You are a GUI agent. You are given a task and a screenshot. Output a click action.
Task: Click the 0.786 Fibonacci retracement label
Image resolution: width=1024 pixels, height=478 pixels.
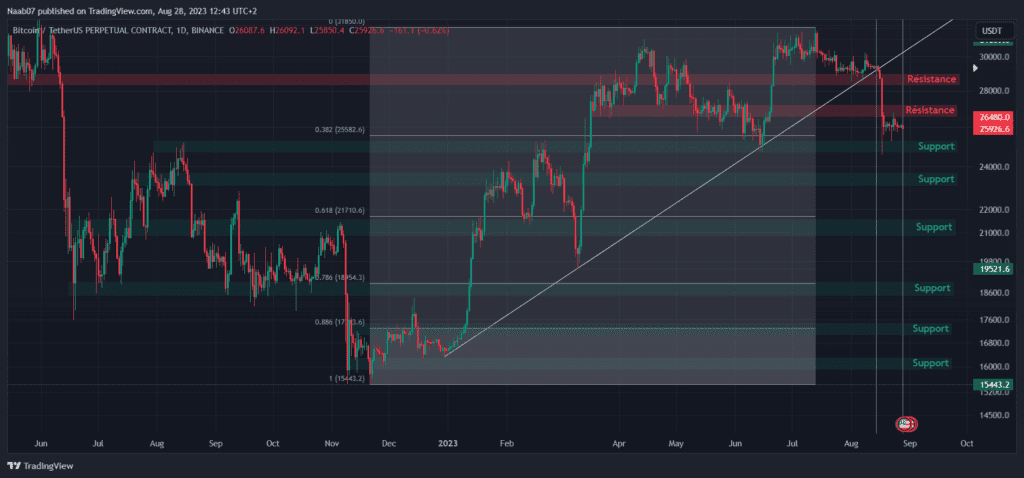[341, 278]
